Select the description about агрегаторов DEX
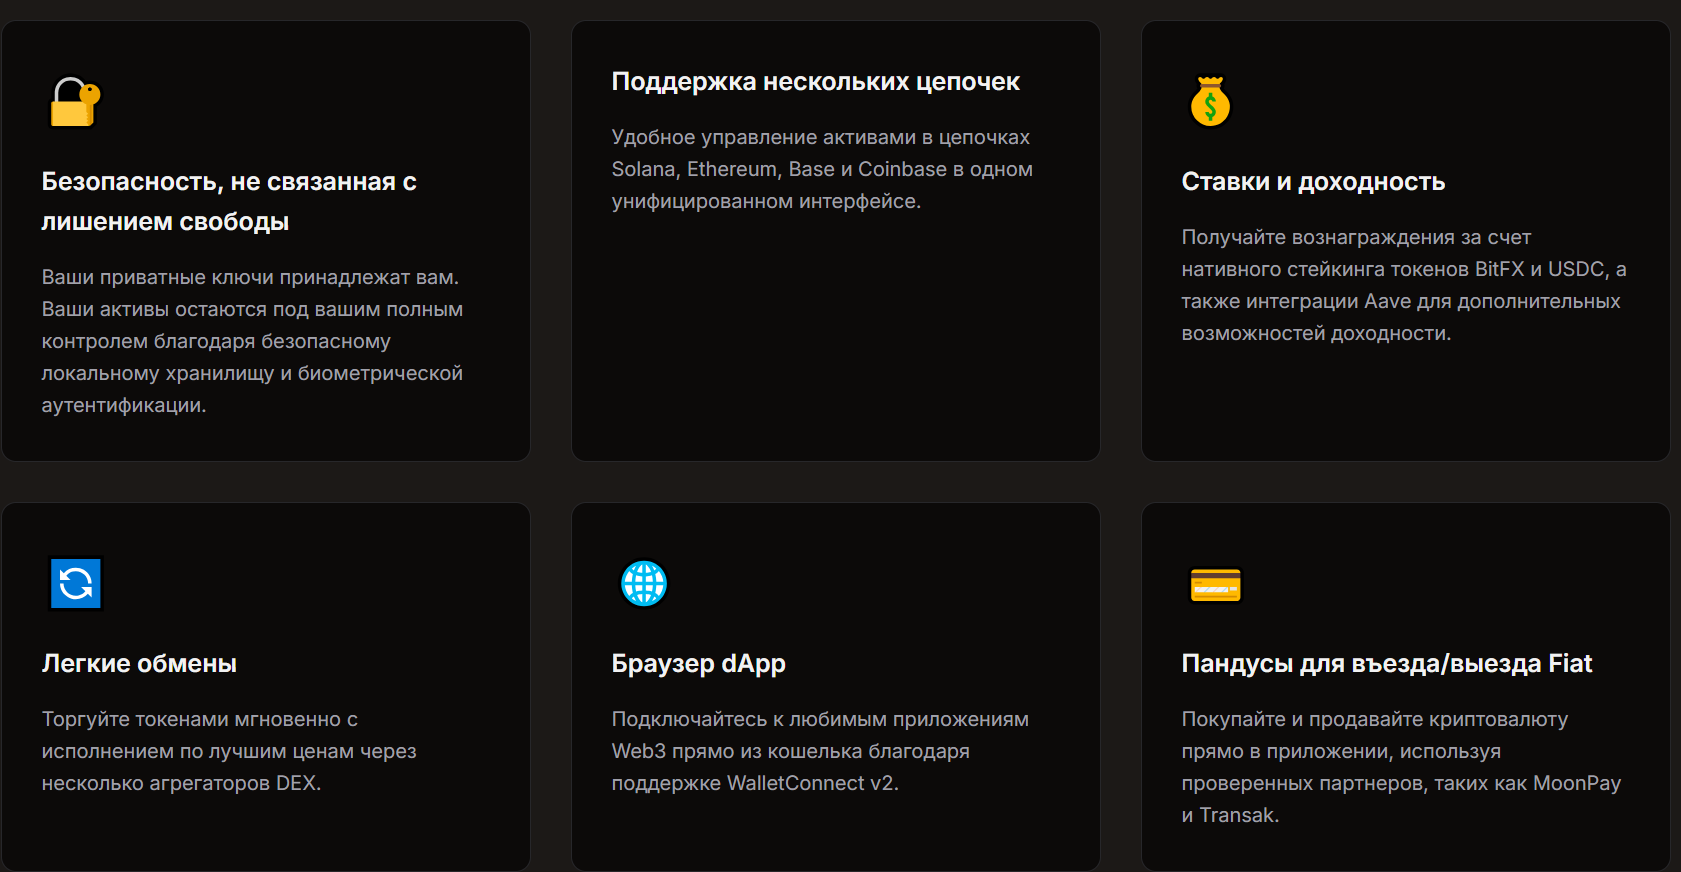This screenshot has width=1681, height=872. coord(229,751)
